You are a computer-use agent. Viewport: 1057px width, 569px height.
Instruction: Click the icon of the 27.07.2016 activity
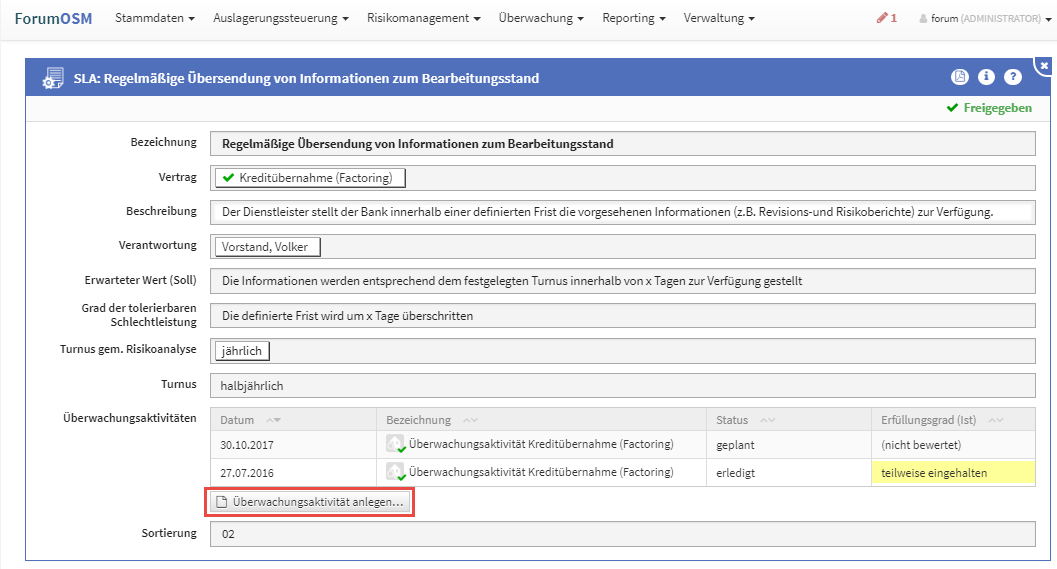point(396,472)
